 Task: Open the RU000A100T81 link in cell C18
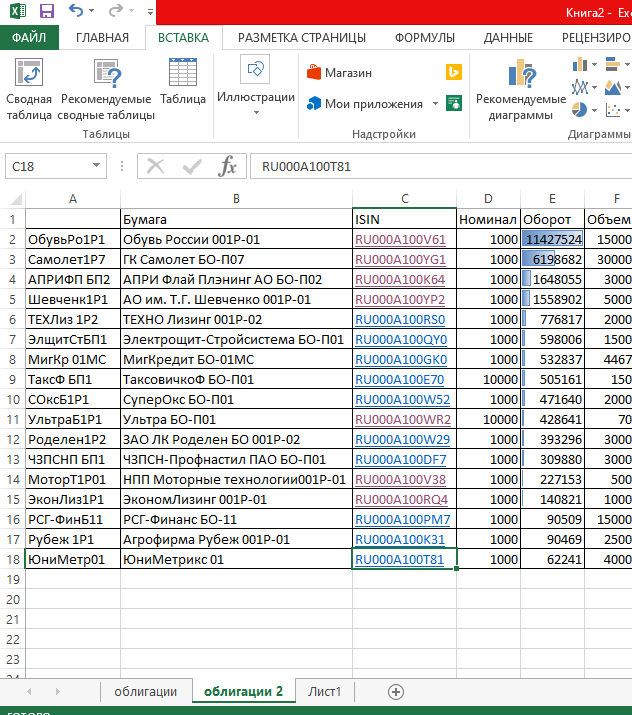click(x=399, y=560)
